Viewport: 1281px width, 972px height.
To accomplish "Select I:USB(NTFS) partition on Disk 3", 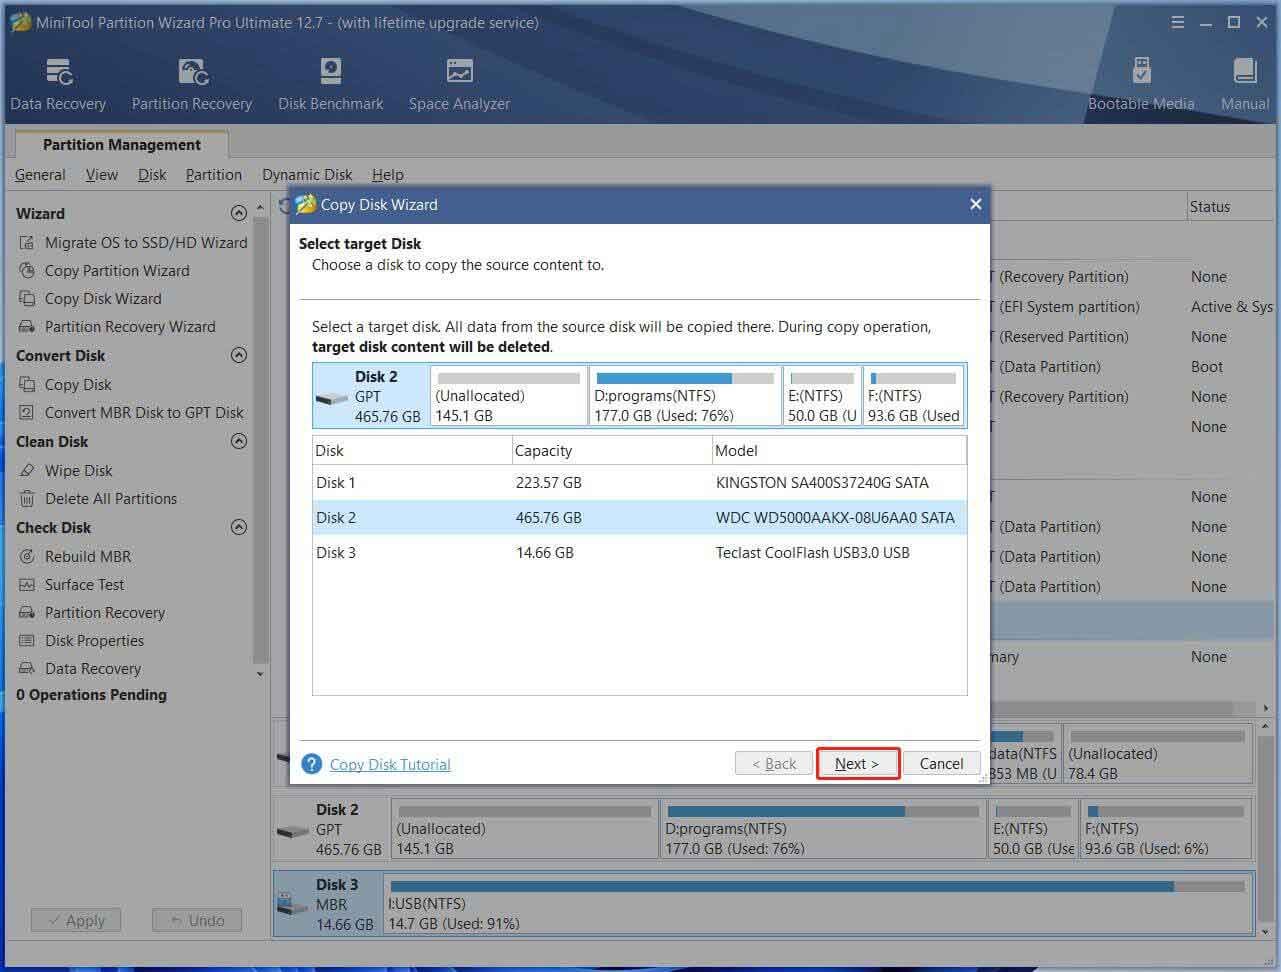I will point(818,906).
